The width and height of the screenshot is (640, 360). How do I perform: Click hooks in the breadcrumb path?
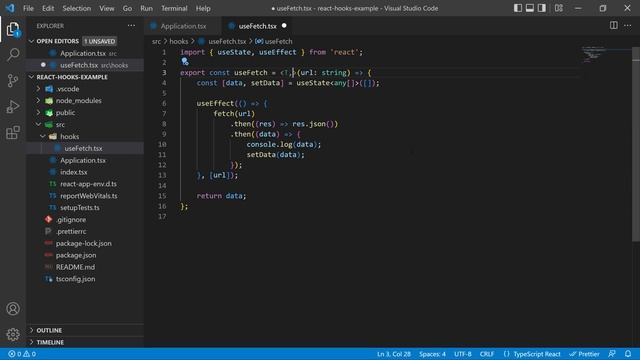click(178, 41)
